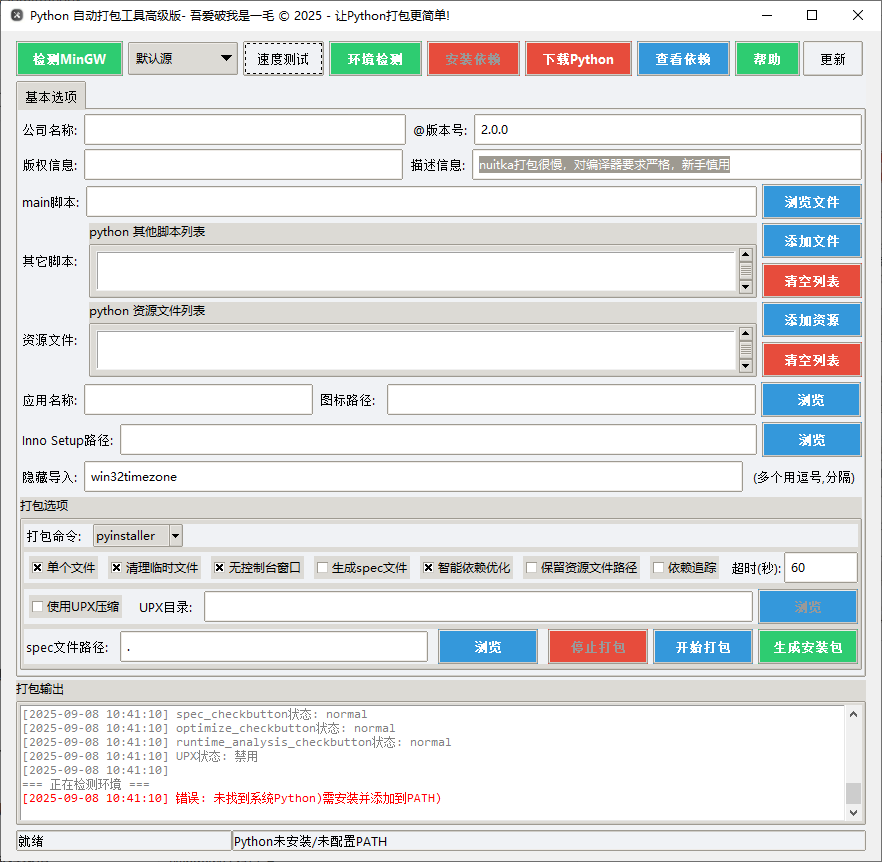The height and width of the screenshot is (862, 882).
Task: Click the Python未安装/未配置PATH status text
Action: pos(310,841)
